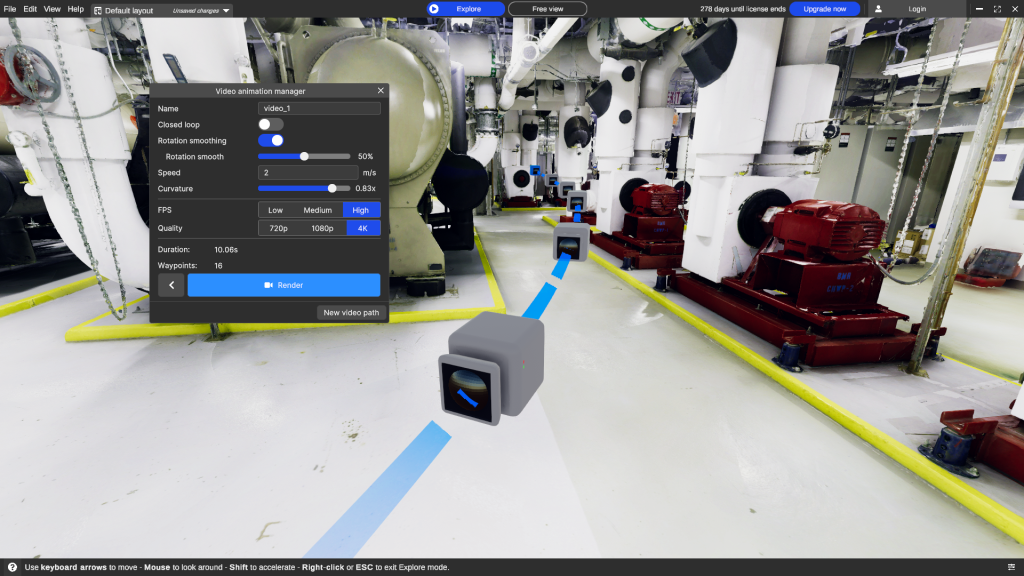Set FPS to Medium
The height and width of the screenshot is (576, 1024).
click(x=317, y=210)
